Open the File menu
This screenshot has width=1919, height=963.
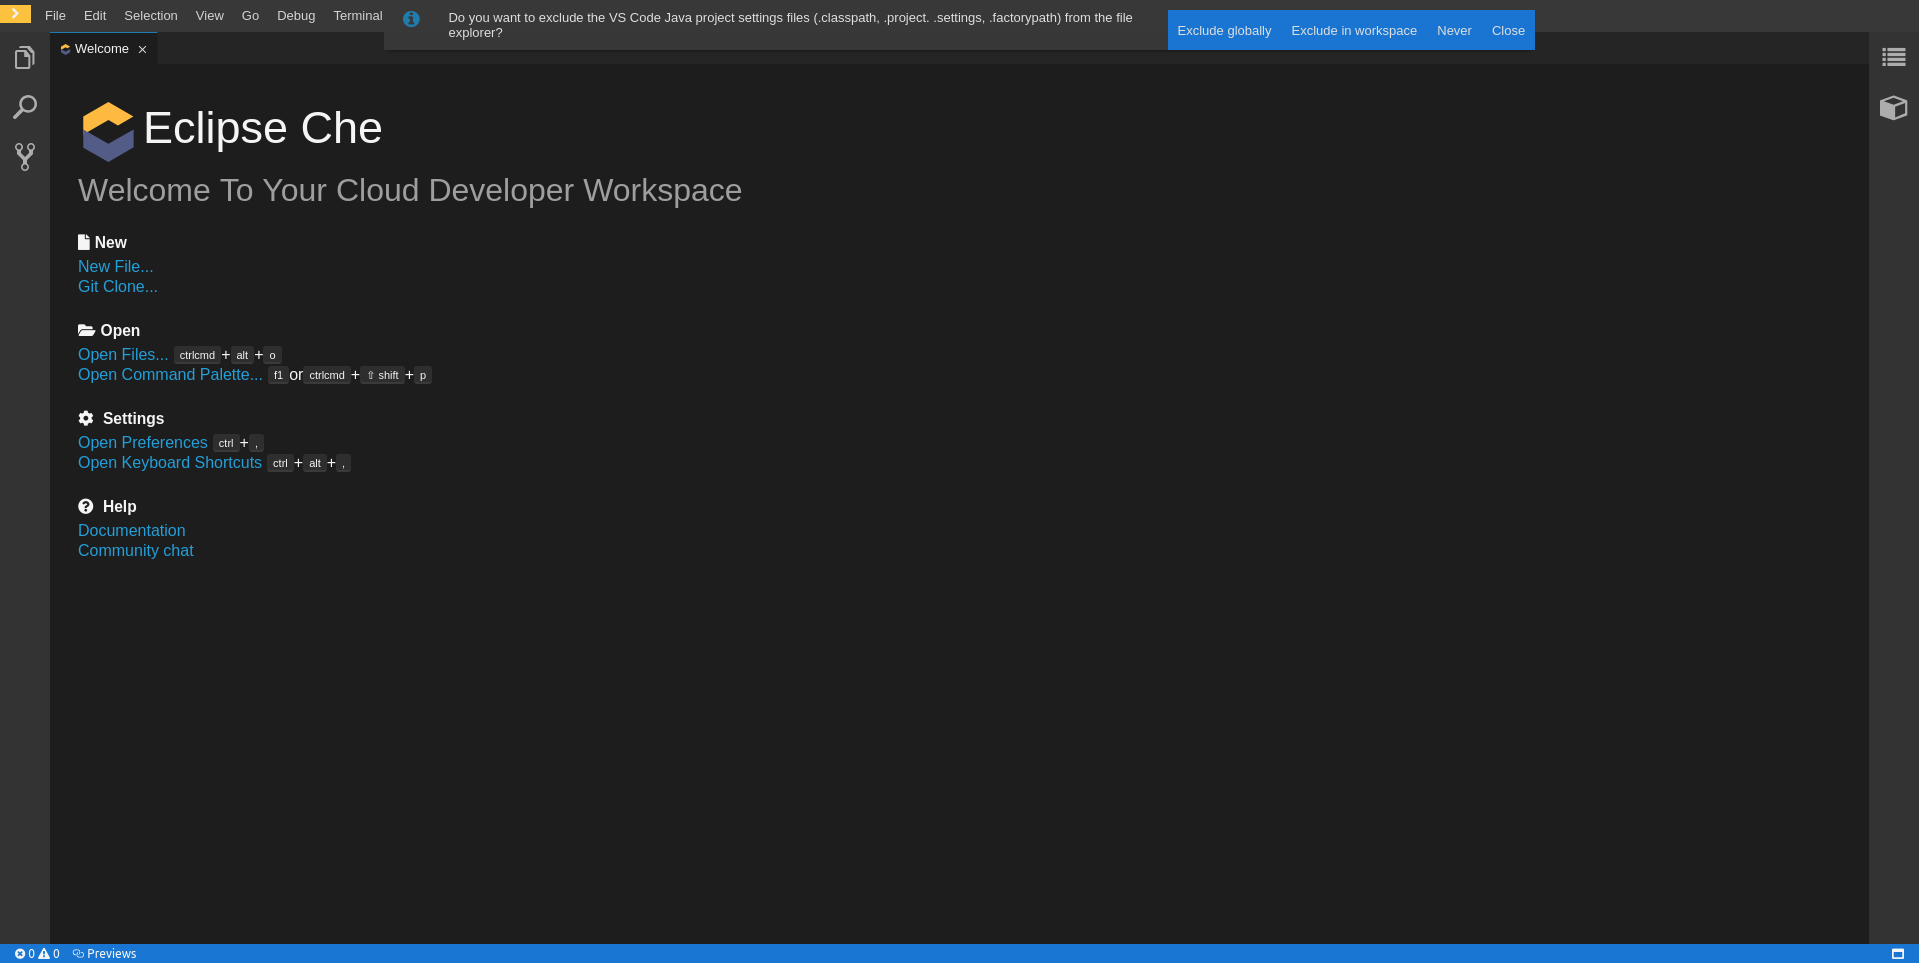tap(55, 15)
